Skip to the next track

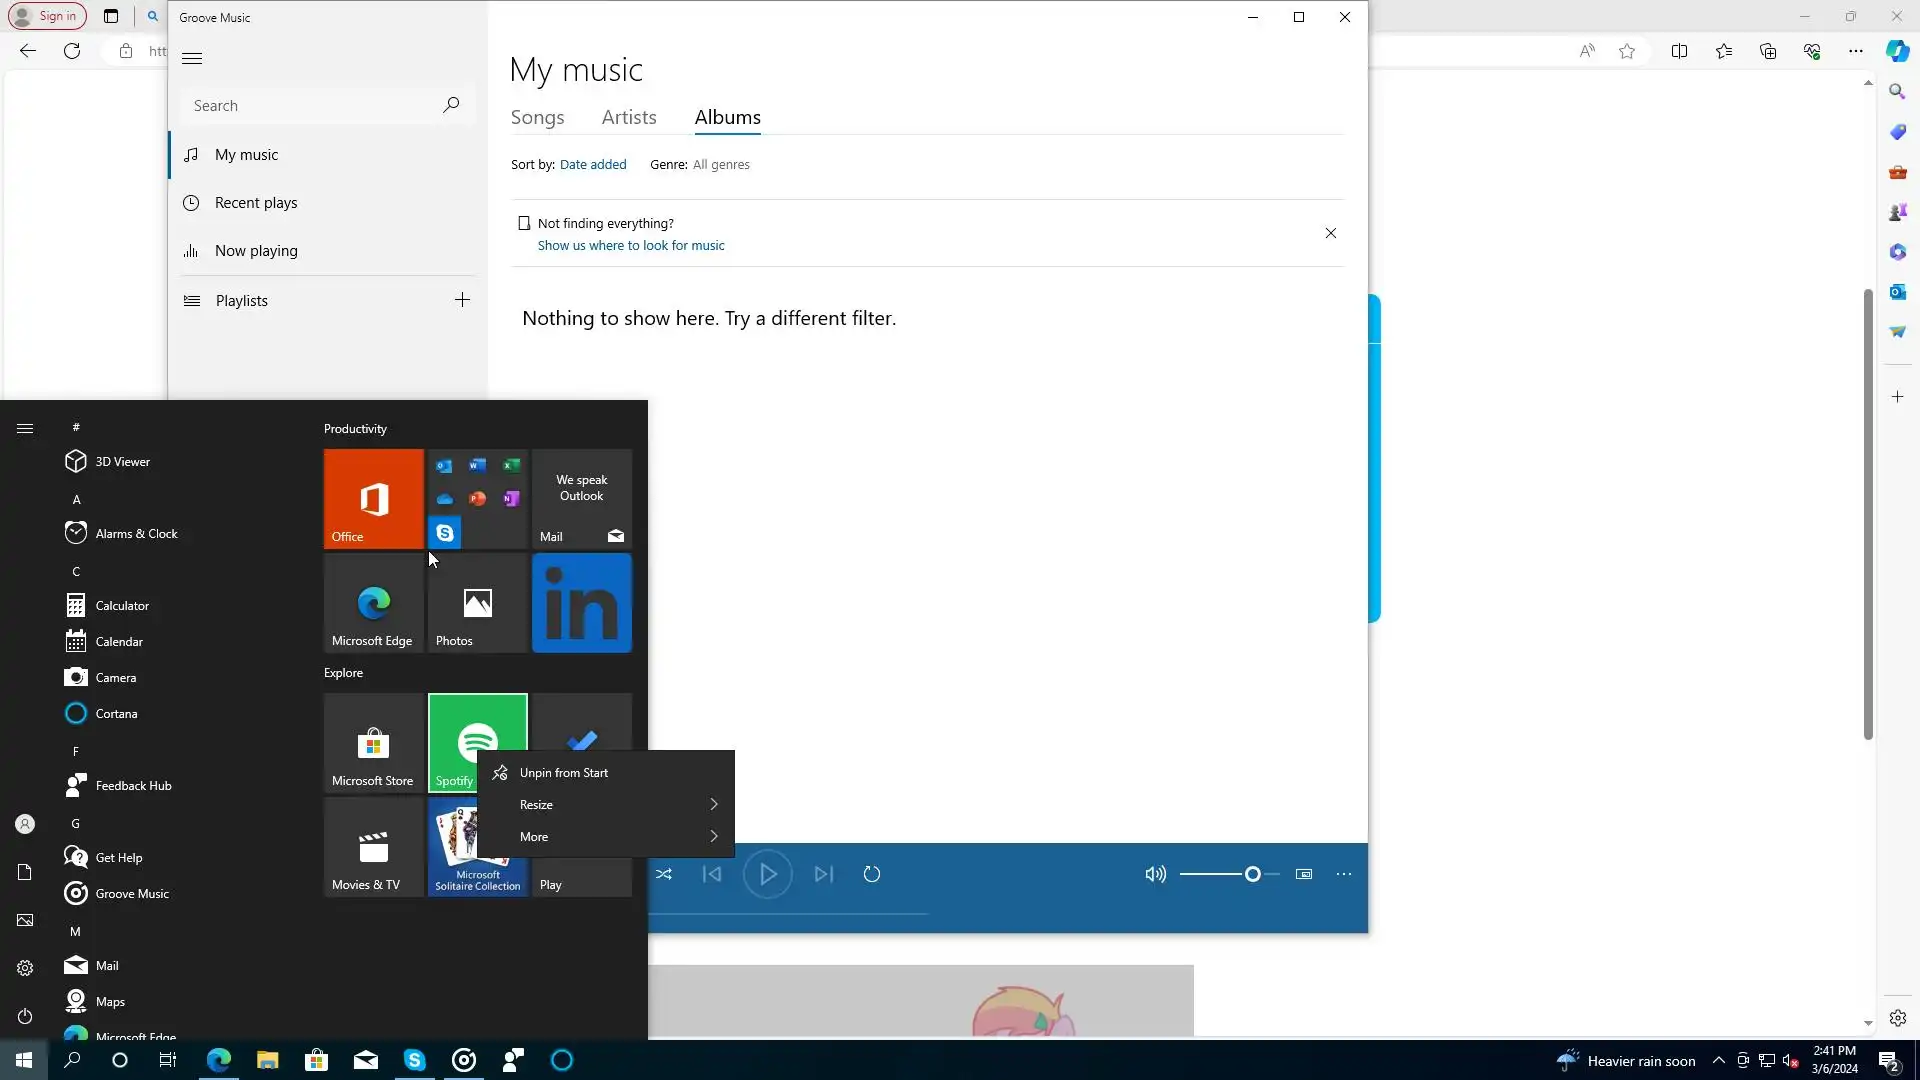pyautogui.click(x=823, y=874)
